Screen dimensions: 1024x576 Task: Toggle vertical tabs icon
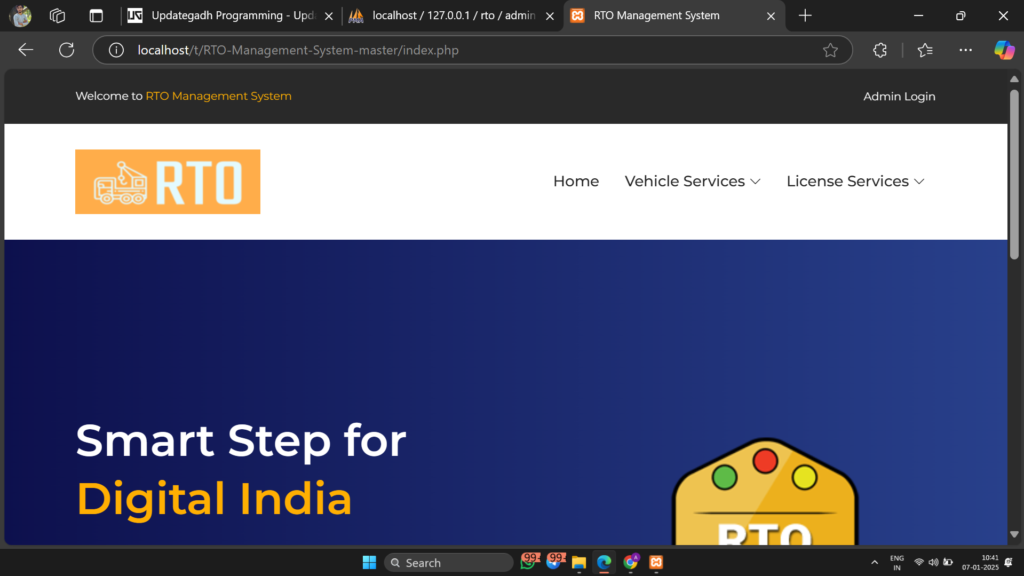point(96,16)
